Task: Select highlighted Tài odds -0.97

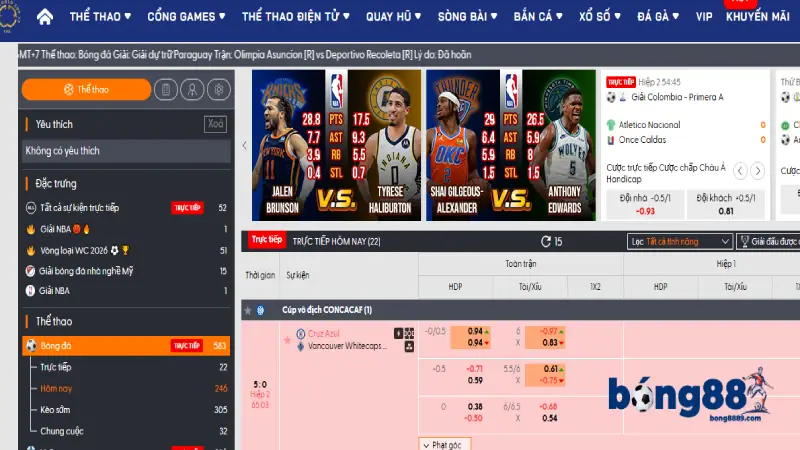Action: point(549,332)
